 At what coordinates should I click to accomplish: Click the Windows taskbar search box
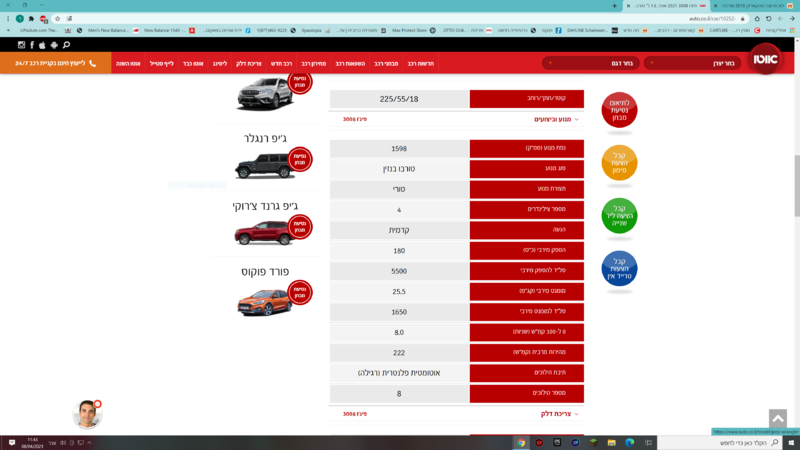pyautogui.click(x=720, y=442)
